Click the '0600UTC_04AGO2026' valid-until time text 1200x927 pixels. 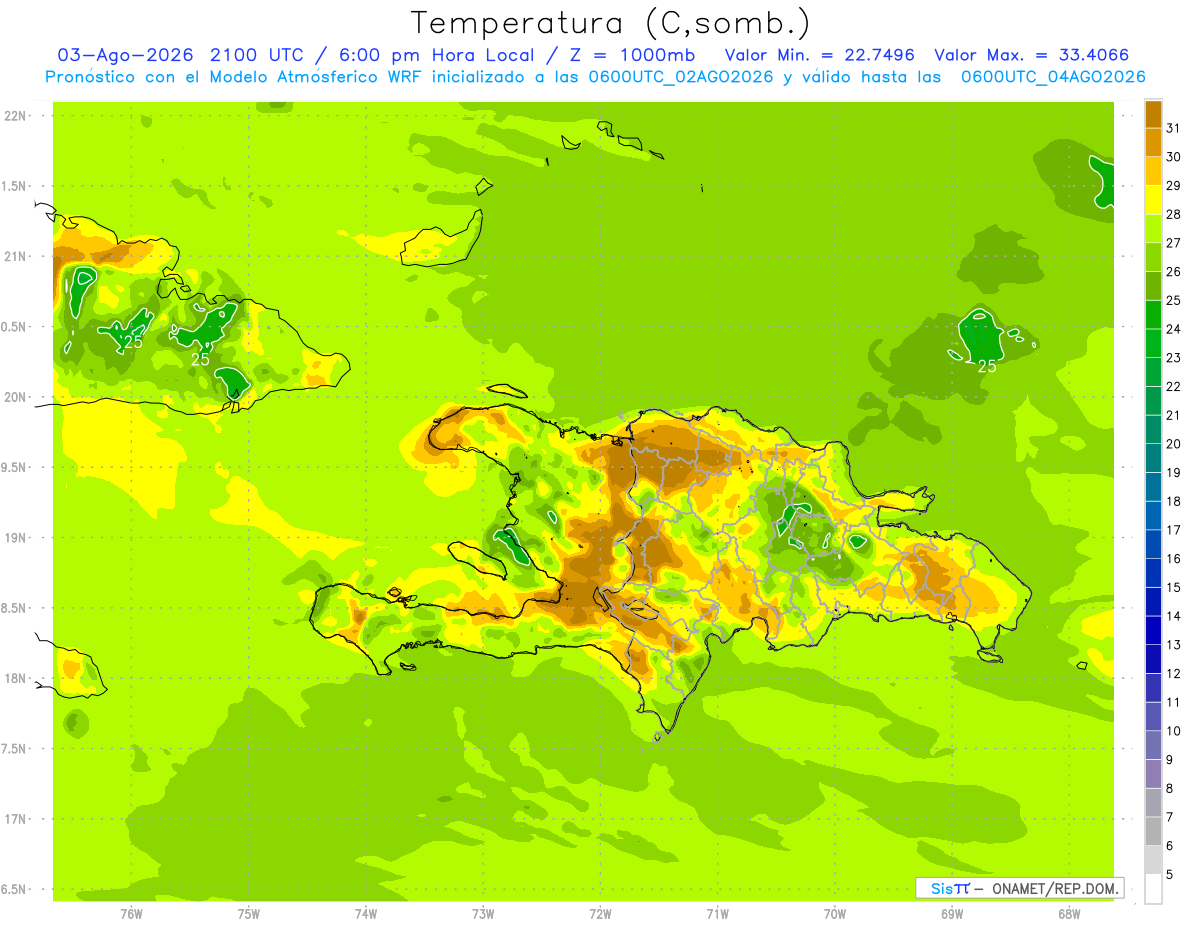[1053, 77]
